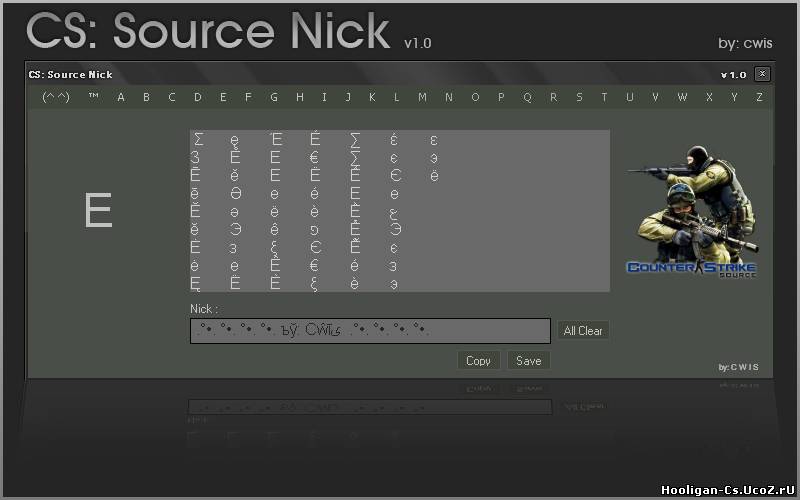Show variants for letter K

(x=372, y=97)
